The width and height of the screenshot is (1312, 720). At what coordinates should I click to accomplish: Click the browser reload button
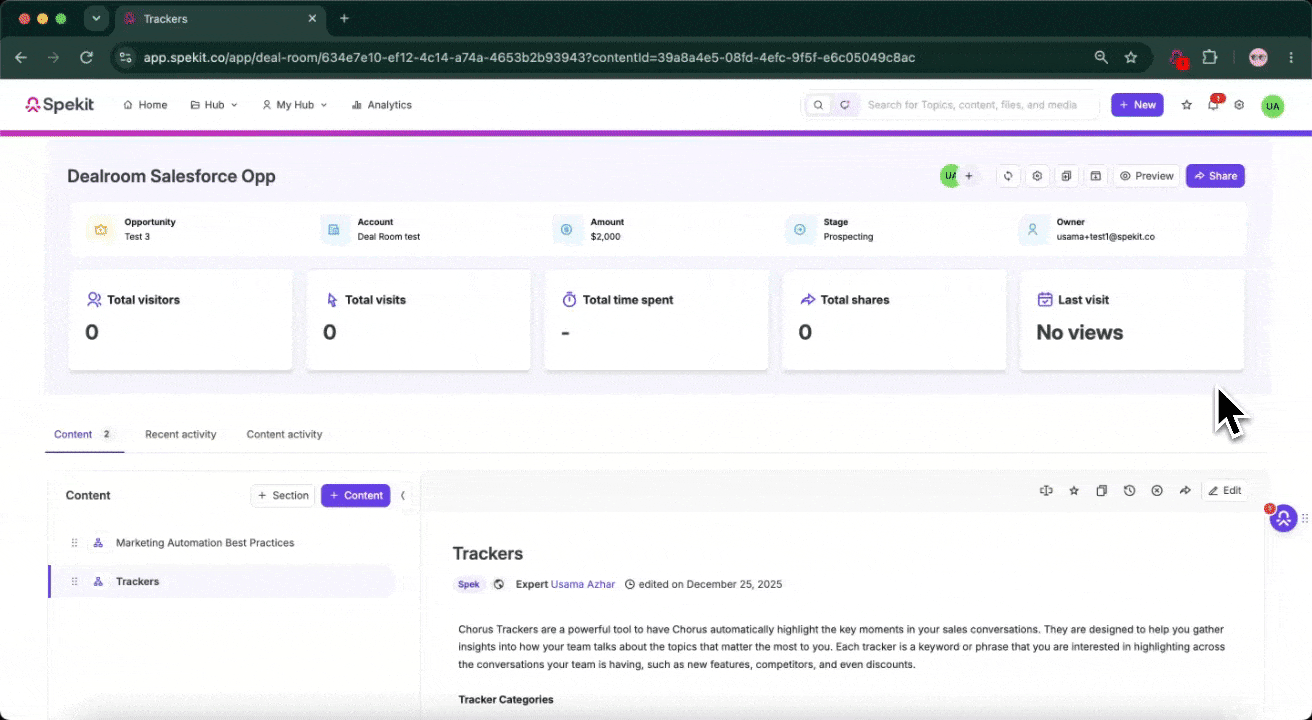(87, 58)
